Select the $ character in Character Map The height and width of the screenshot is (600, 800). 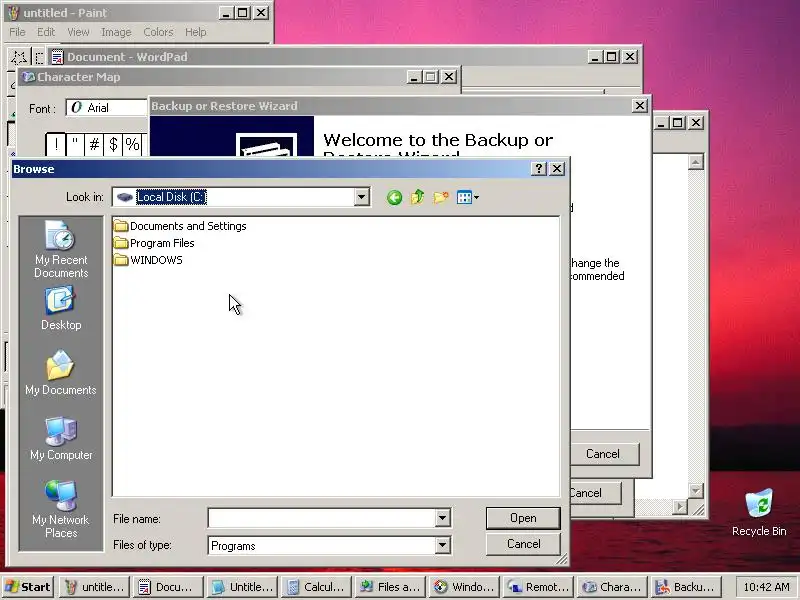pyautogui.click(x=113, y=144)
